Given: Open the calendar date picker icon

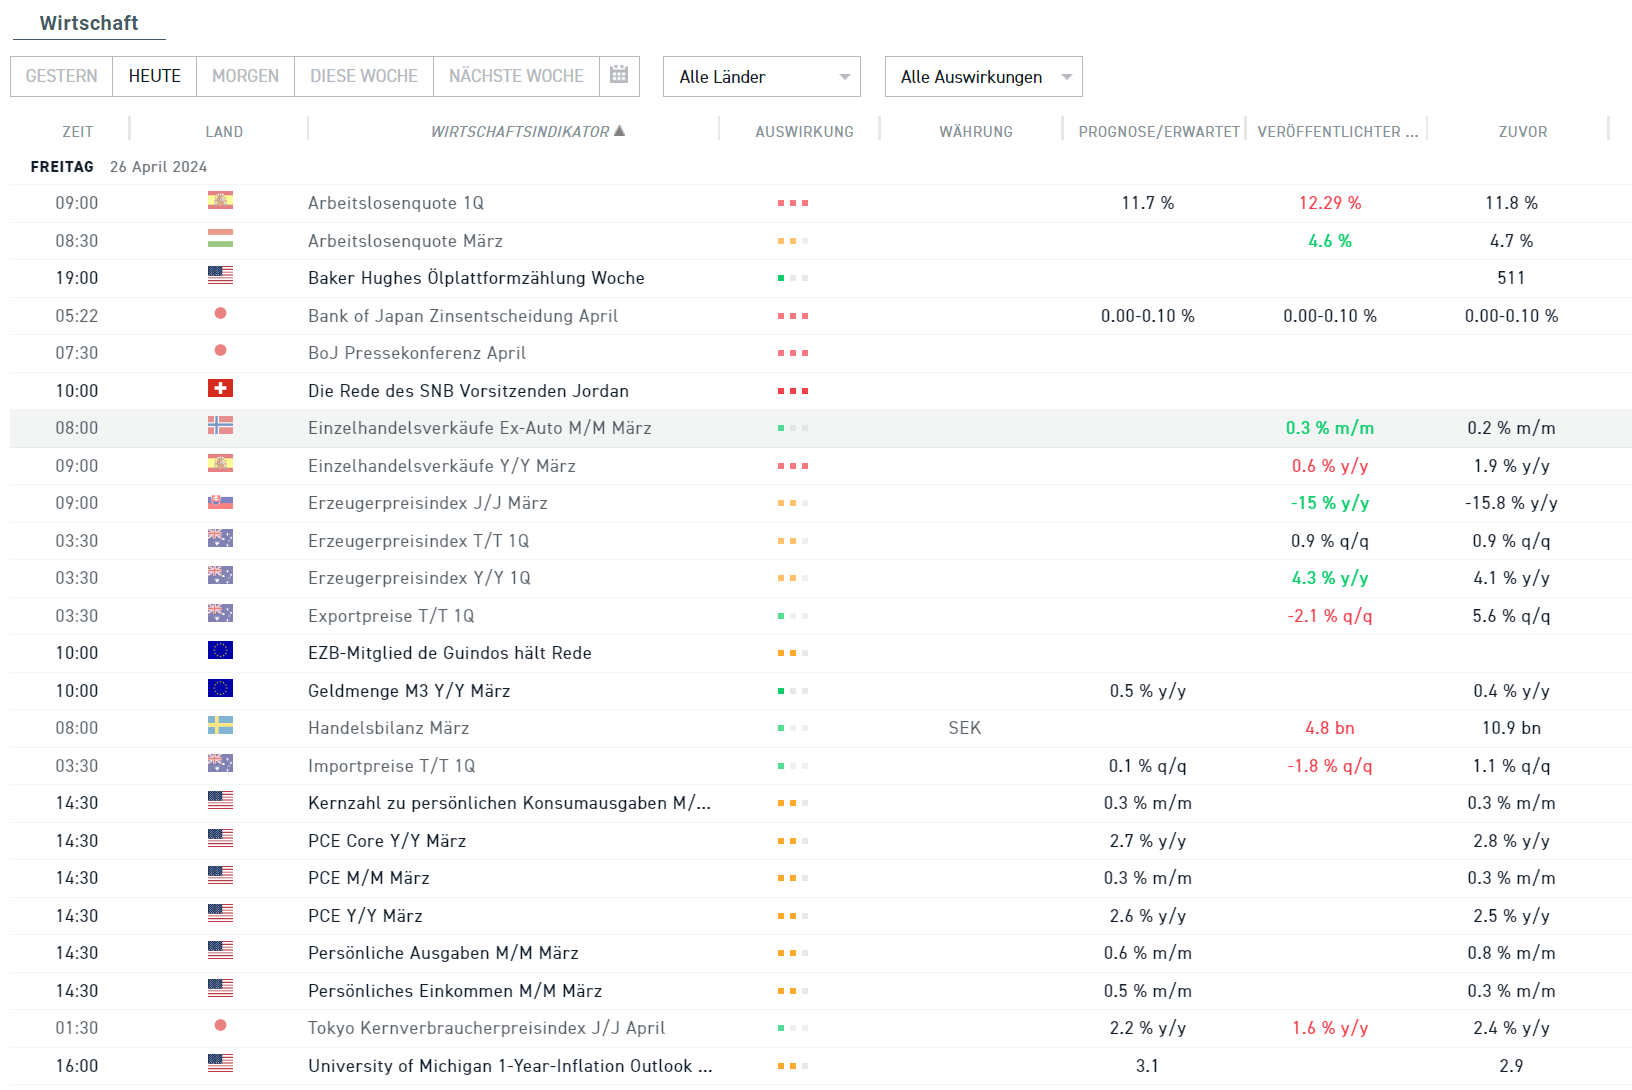Looking at the screenshot, I should click(619, 75).
